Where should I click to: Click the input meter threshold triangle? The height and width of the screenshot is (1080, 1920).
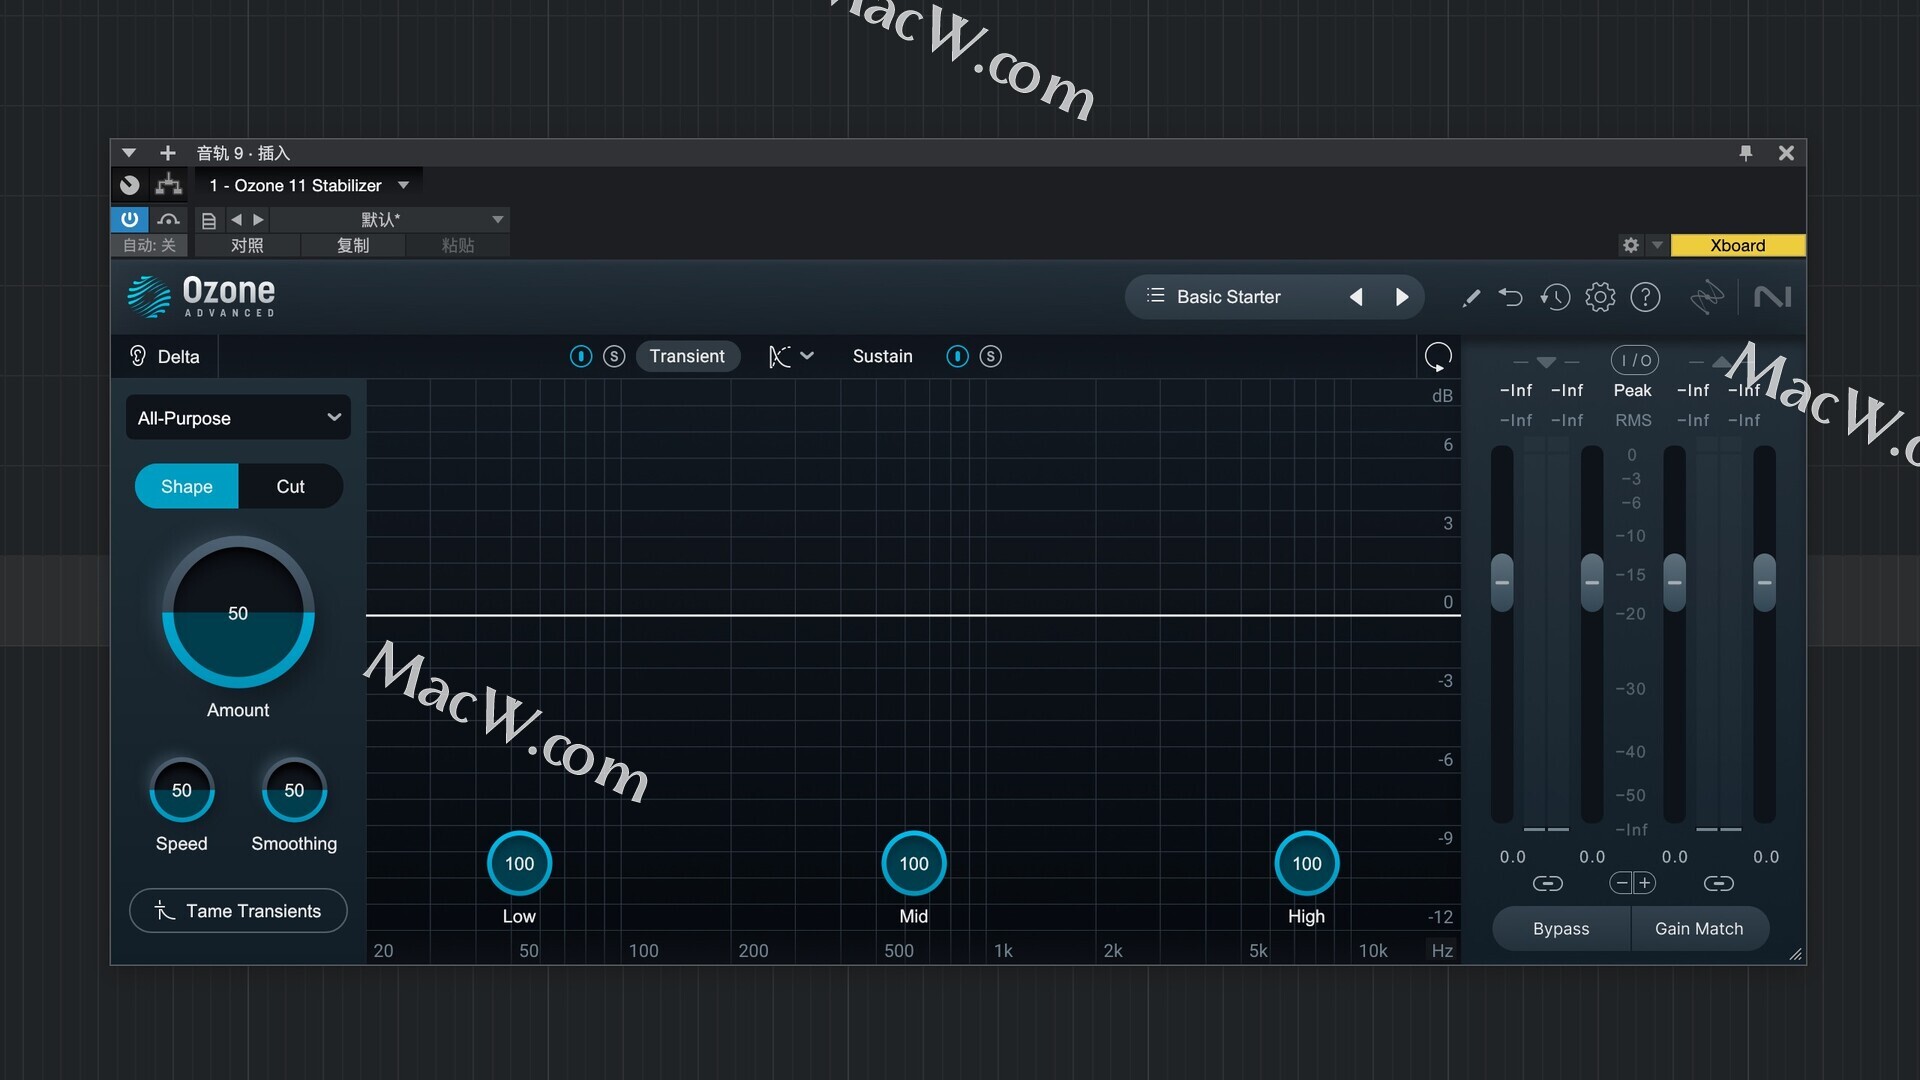click(1546, 362)
